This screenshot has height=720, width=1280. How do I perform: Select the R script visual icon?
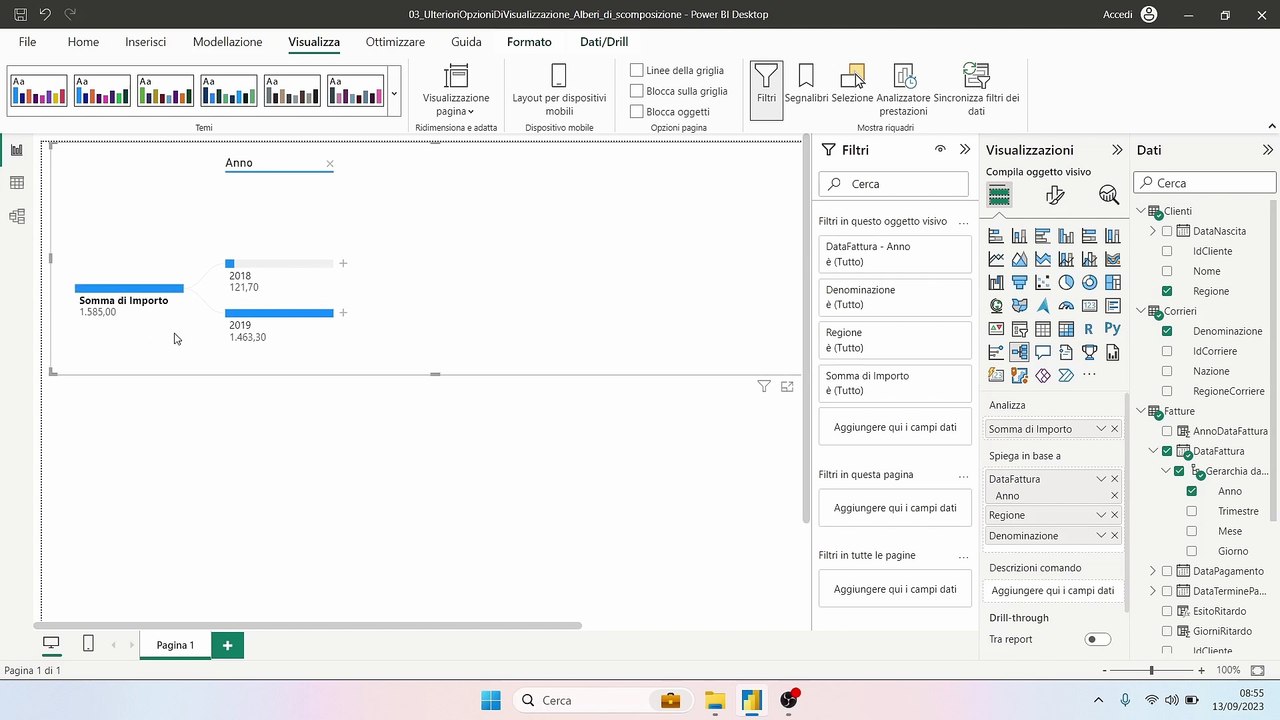(x=1089, y=329)
